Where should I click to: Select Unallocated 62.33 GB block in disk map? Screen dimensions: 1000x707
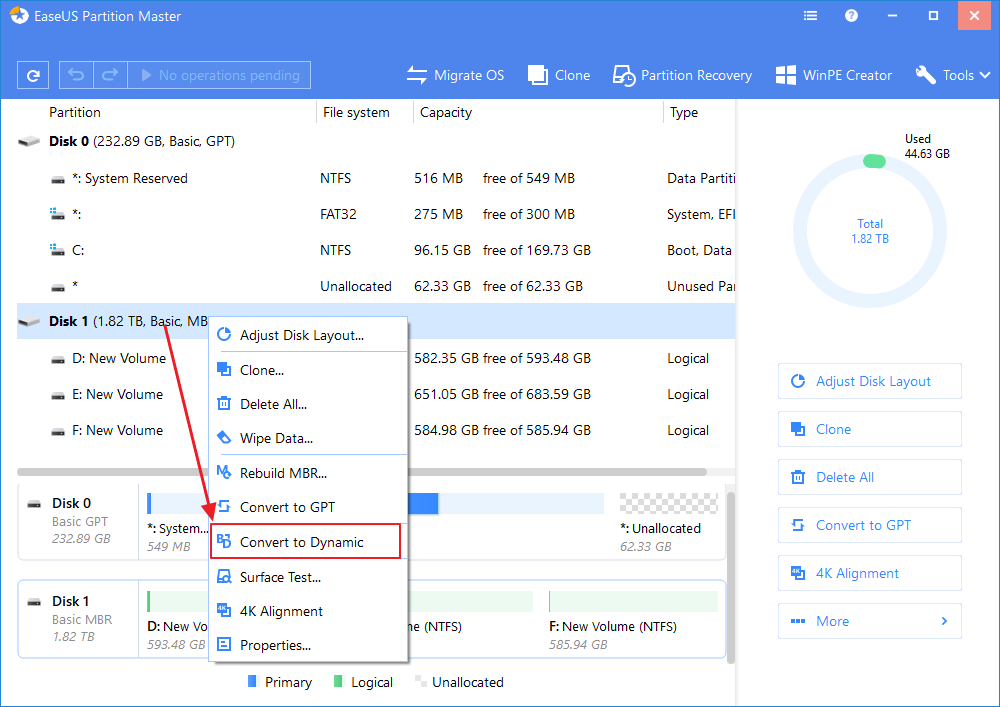[x=668, y=521]
